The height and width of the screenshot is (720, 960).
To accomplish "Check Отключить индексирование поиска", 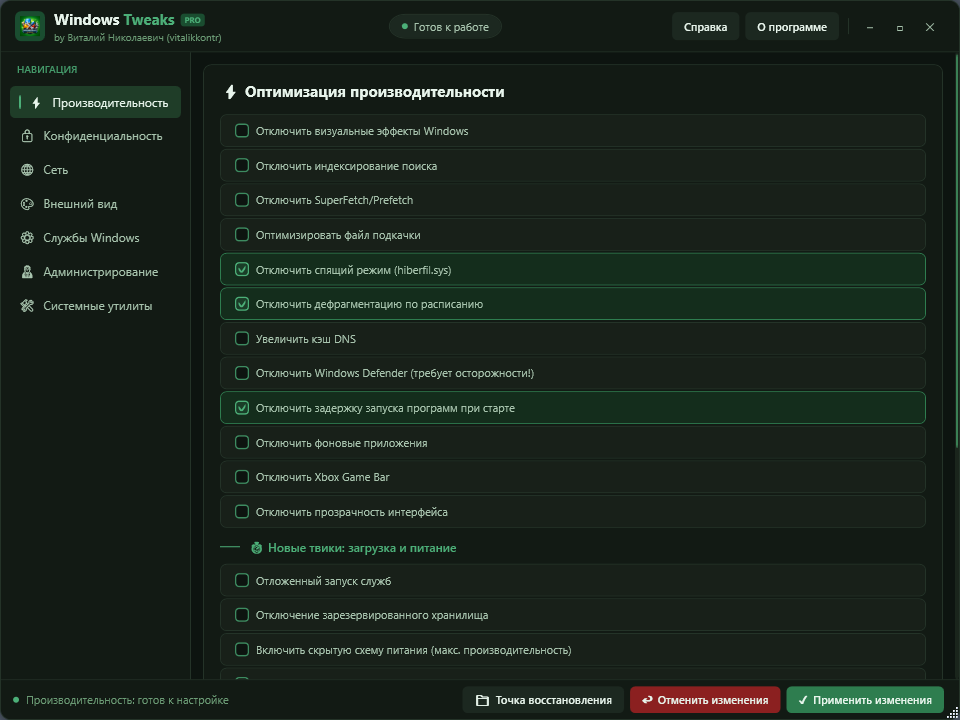I will pyautogui.click(x=242, y=165).
